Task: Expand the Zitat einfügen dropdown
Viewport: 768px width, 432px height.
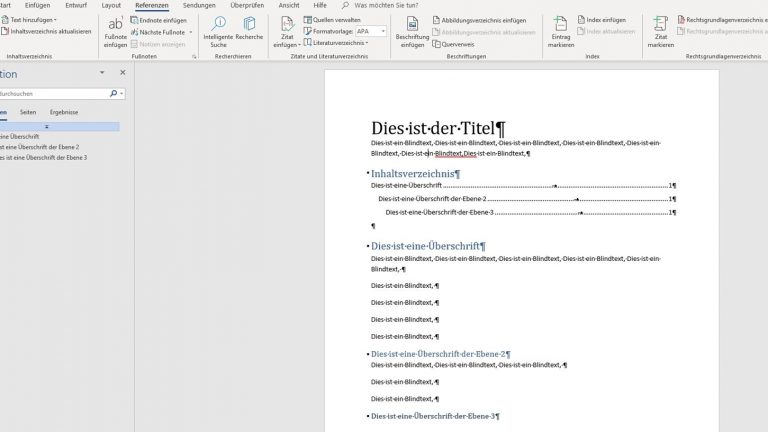Action: click(286, 44)
